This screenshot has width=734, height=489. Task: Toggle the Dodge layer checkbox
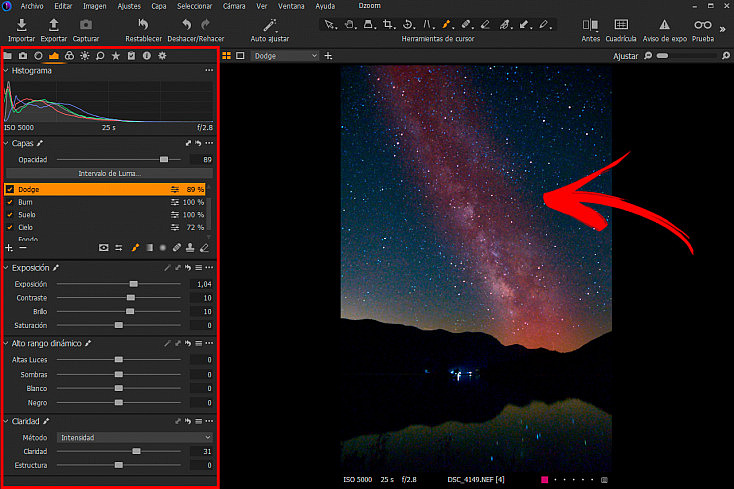coord(10,190)
